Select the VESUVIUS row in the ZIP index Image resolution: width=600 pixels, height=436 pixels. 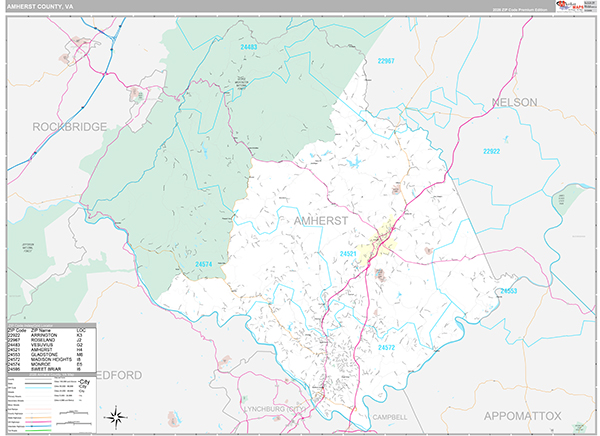52,345
